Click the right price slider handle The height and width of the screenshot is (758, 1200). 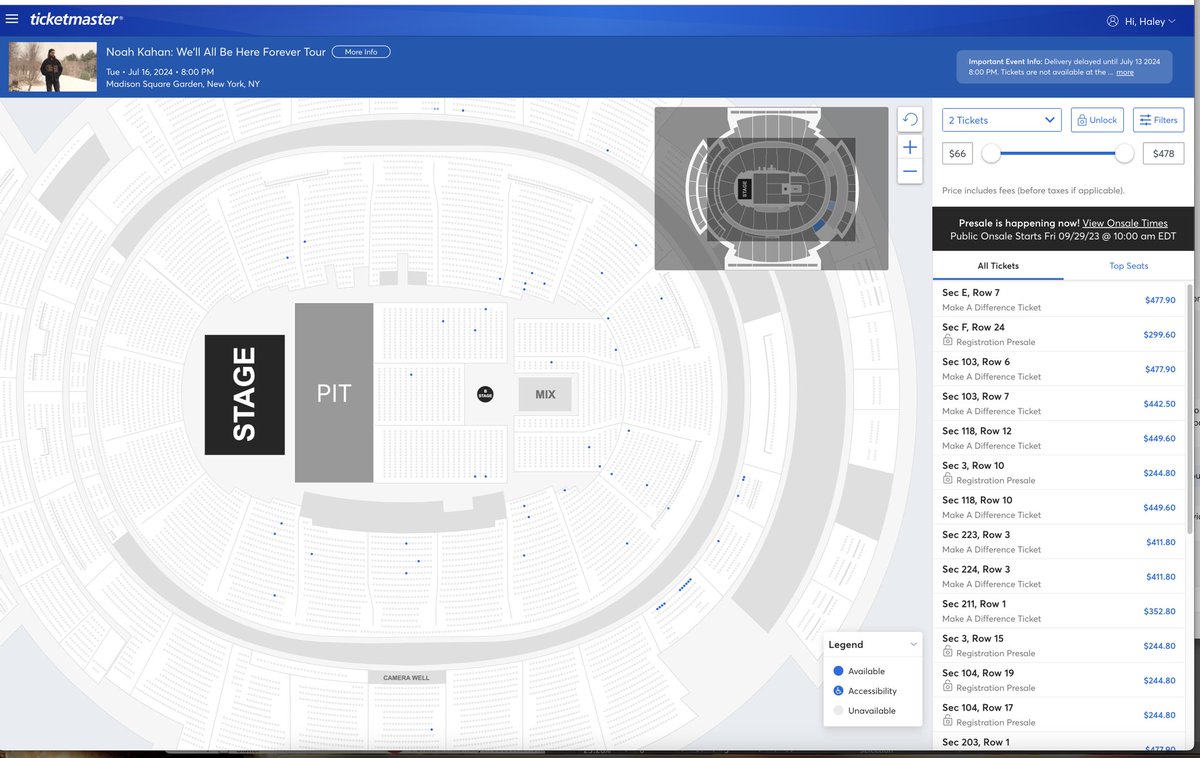pos(1125,153)
